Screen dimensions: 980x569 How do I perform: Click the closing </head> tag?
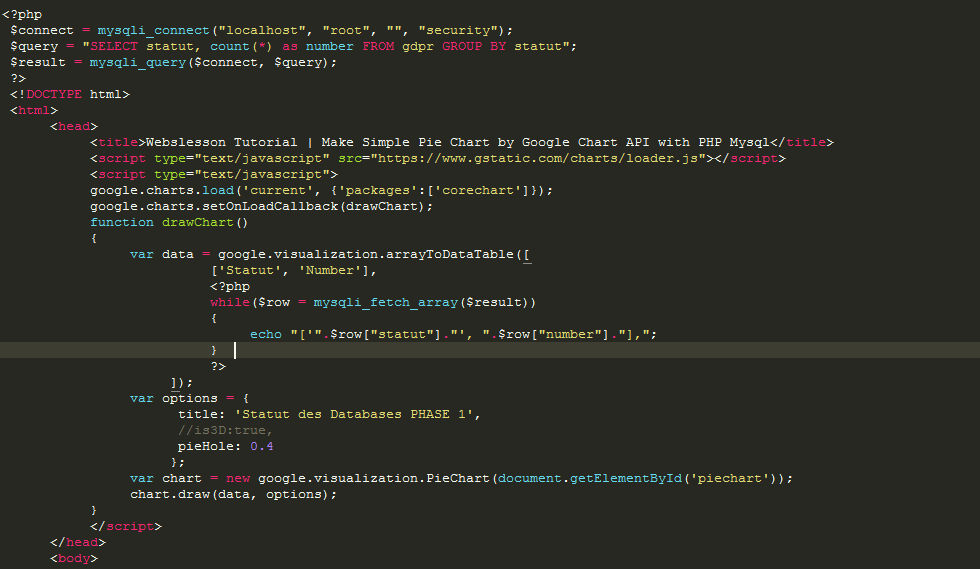point(78,543)
